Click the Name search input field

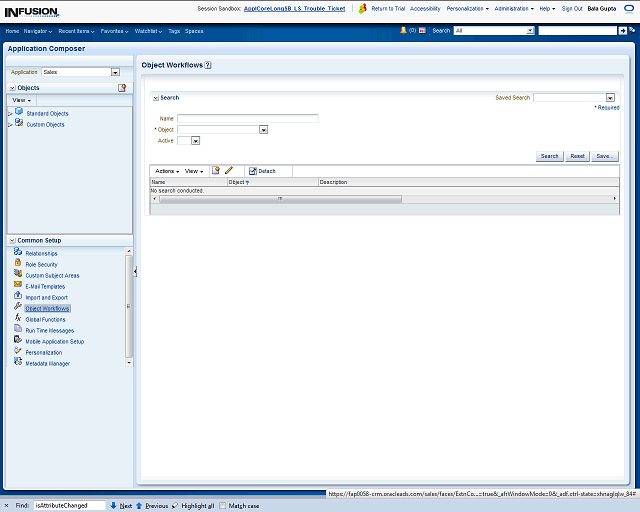(x=248, y=119)
